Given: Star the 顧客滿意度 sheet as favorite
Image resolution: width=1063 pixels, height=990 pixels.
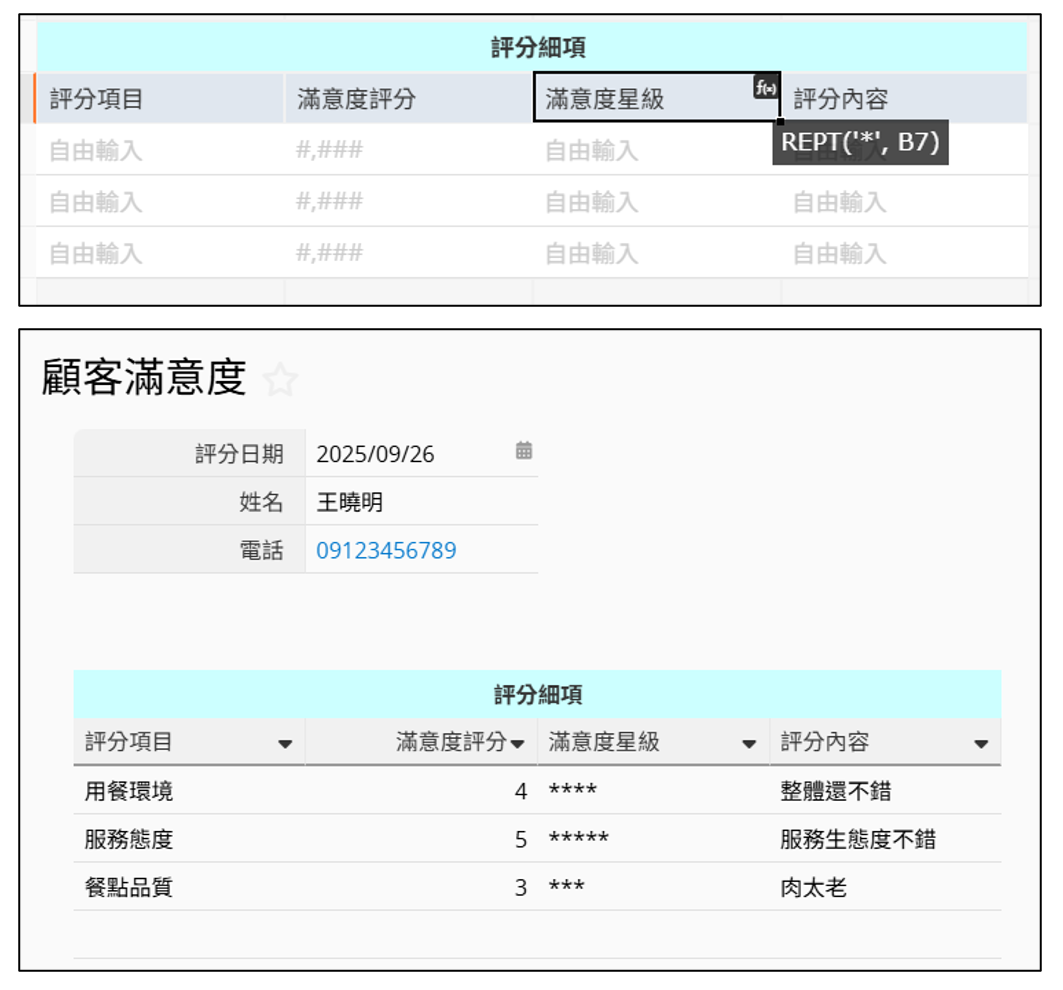Looking at the screenshot, I should [x=281, y=380].
